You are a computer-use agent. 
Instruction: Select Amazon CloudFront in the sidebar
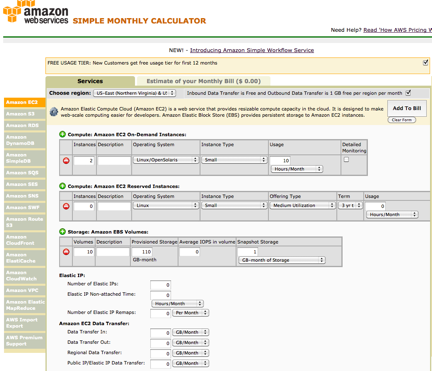[x=25, y=240]
